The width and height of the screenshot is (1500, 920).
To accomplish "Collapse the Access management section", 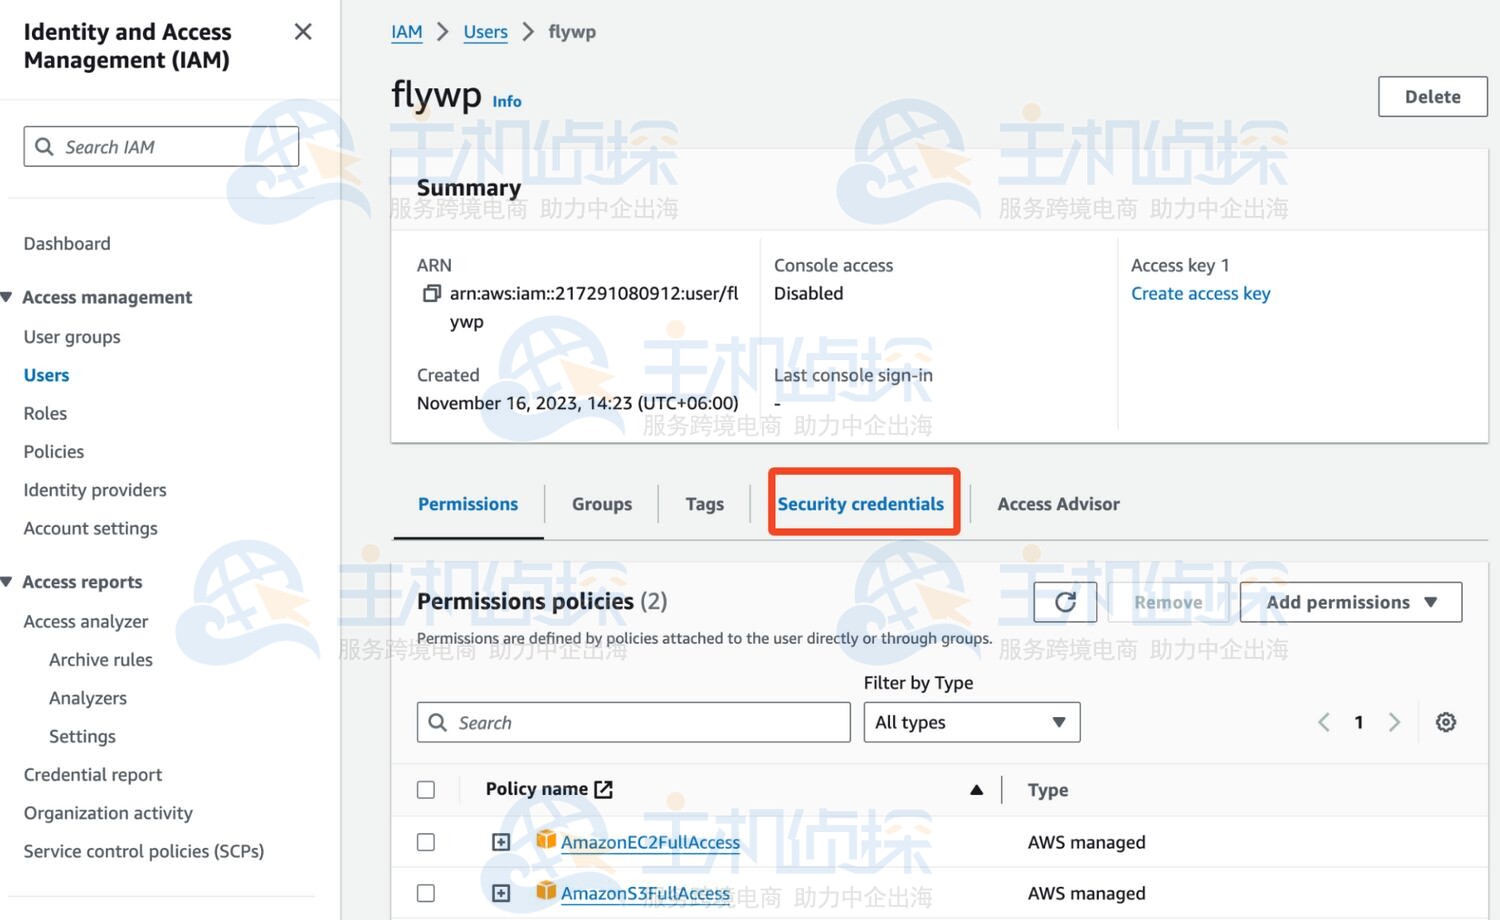I will [x=7, y=297].
